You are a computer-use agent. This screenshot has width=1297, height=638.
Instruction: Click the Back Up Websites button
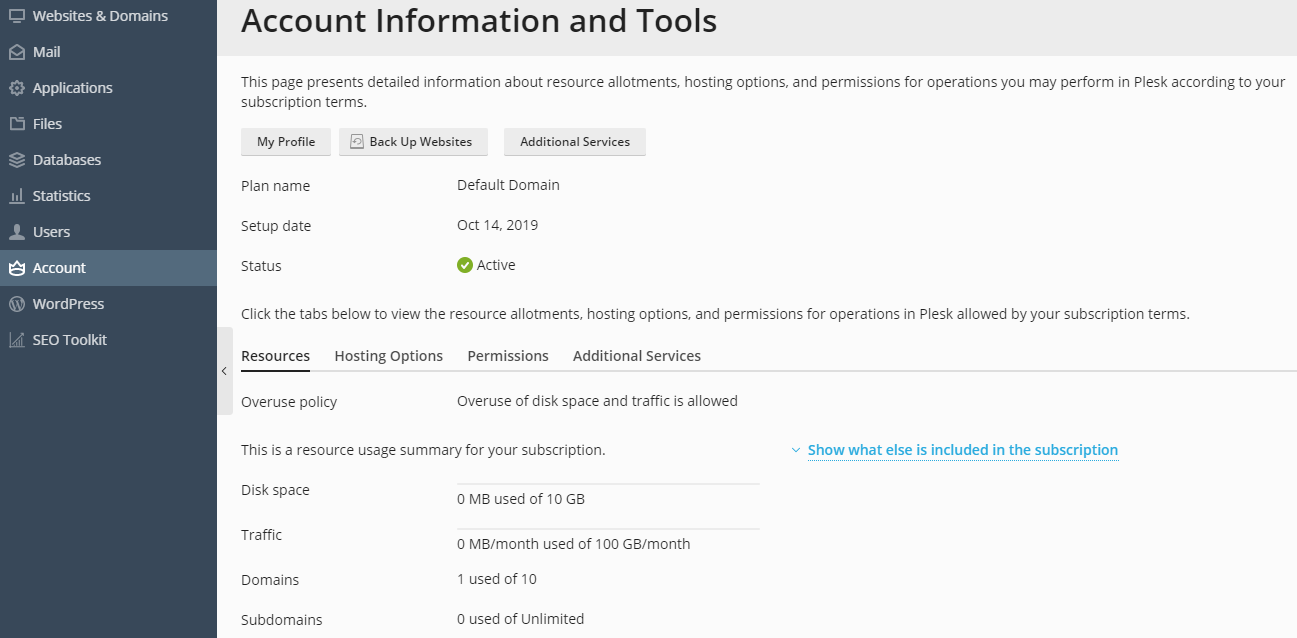pos(413,142)
